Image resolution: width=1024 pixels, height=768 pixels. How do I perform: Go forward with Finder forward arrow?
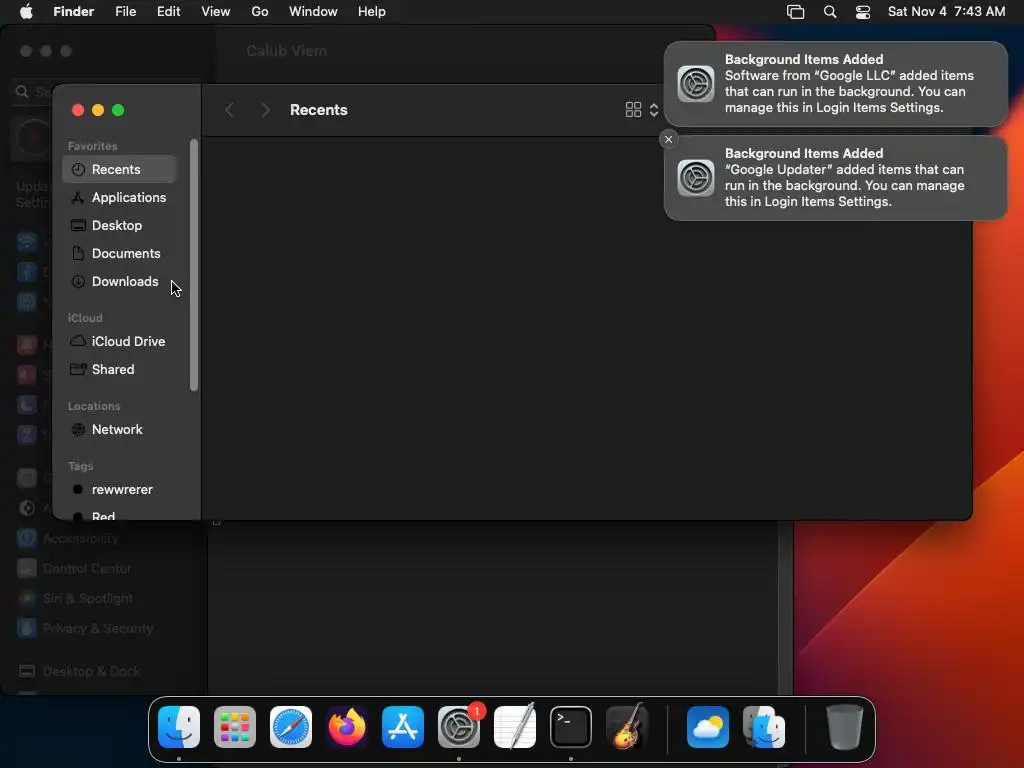(x=265, y=110)
